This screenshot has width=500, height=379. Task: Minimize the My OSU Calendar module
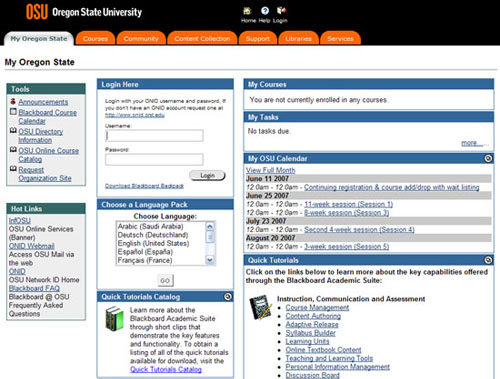(488, 158)
